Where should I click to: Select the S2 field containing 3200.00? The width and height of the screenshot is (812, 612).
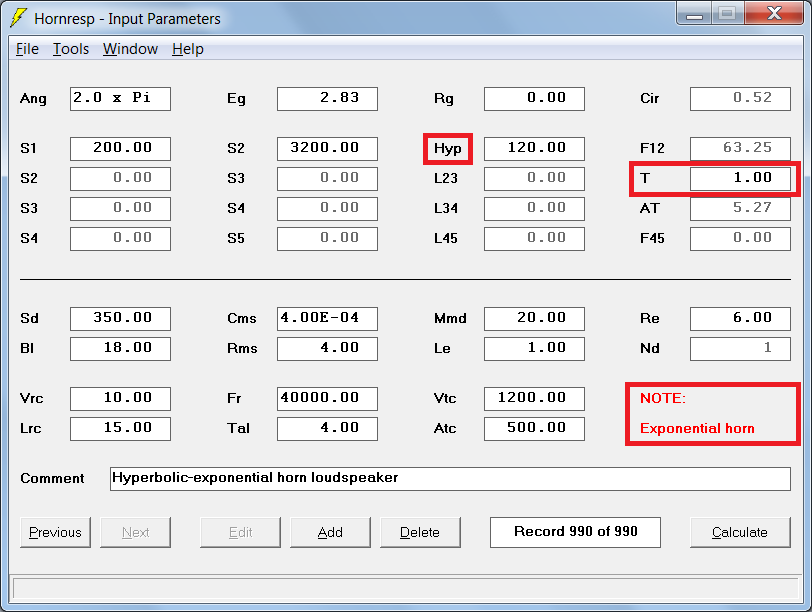tap(327, 149)
